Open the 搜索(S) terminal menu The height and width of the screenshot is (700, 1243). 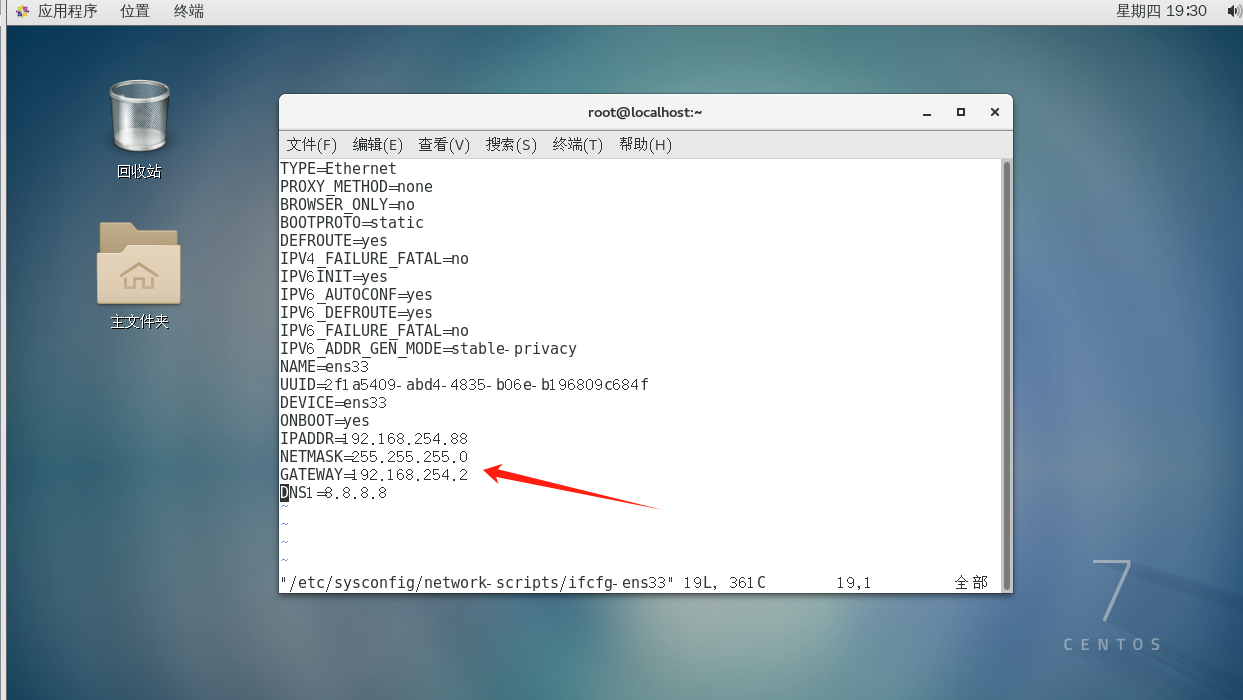click(511, 145)
